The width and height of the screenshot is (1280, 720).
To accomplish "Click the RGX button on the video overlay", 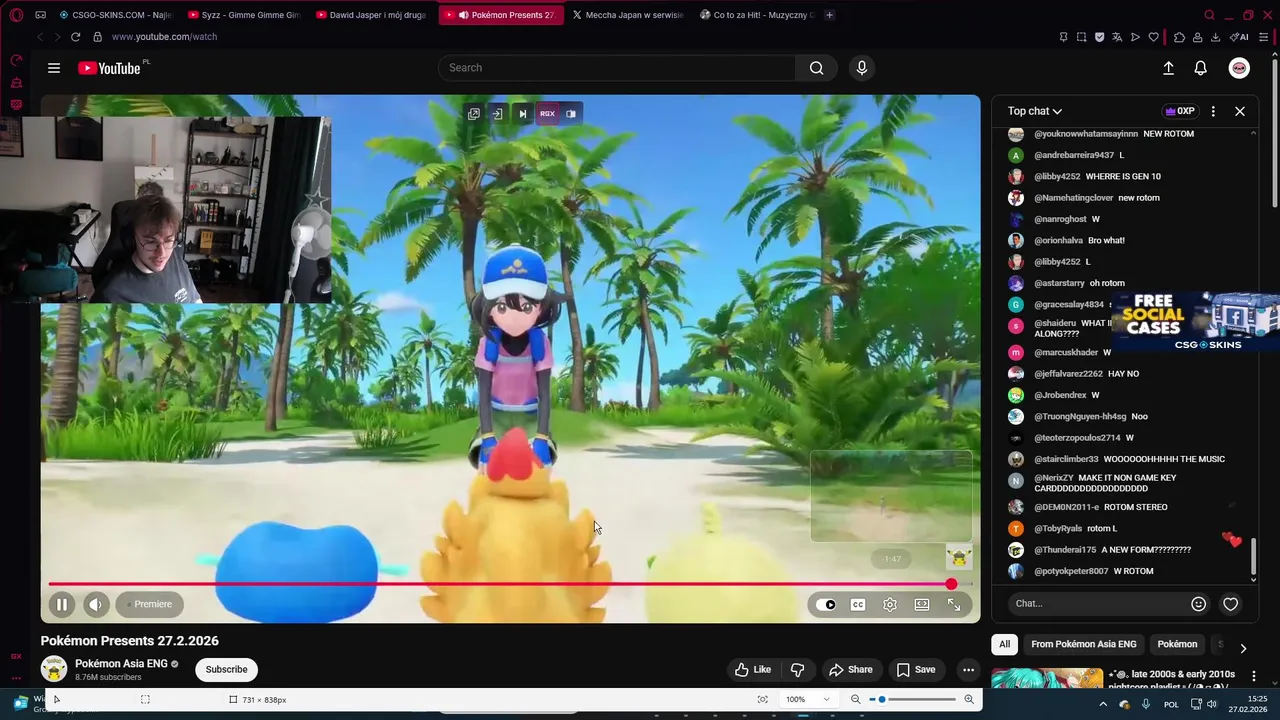I will [x=547, y=114].
